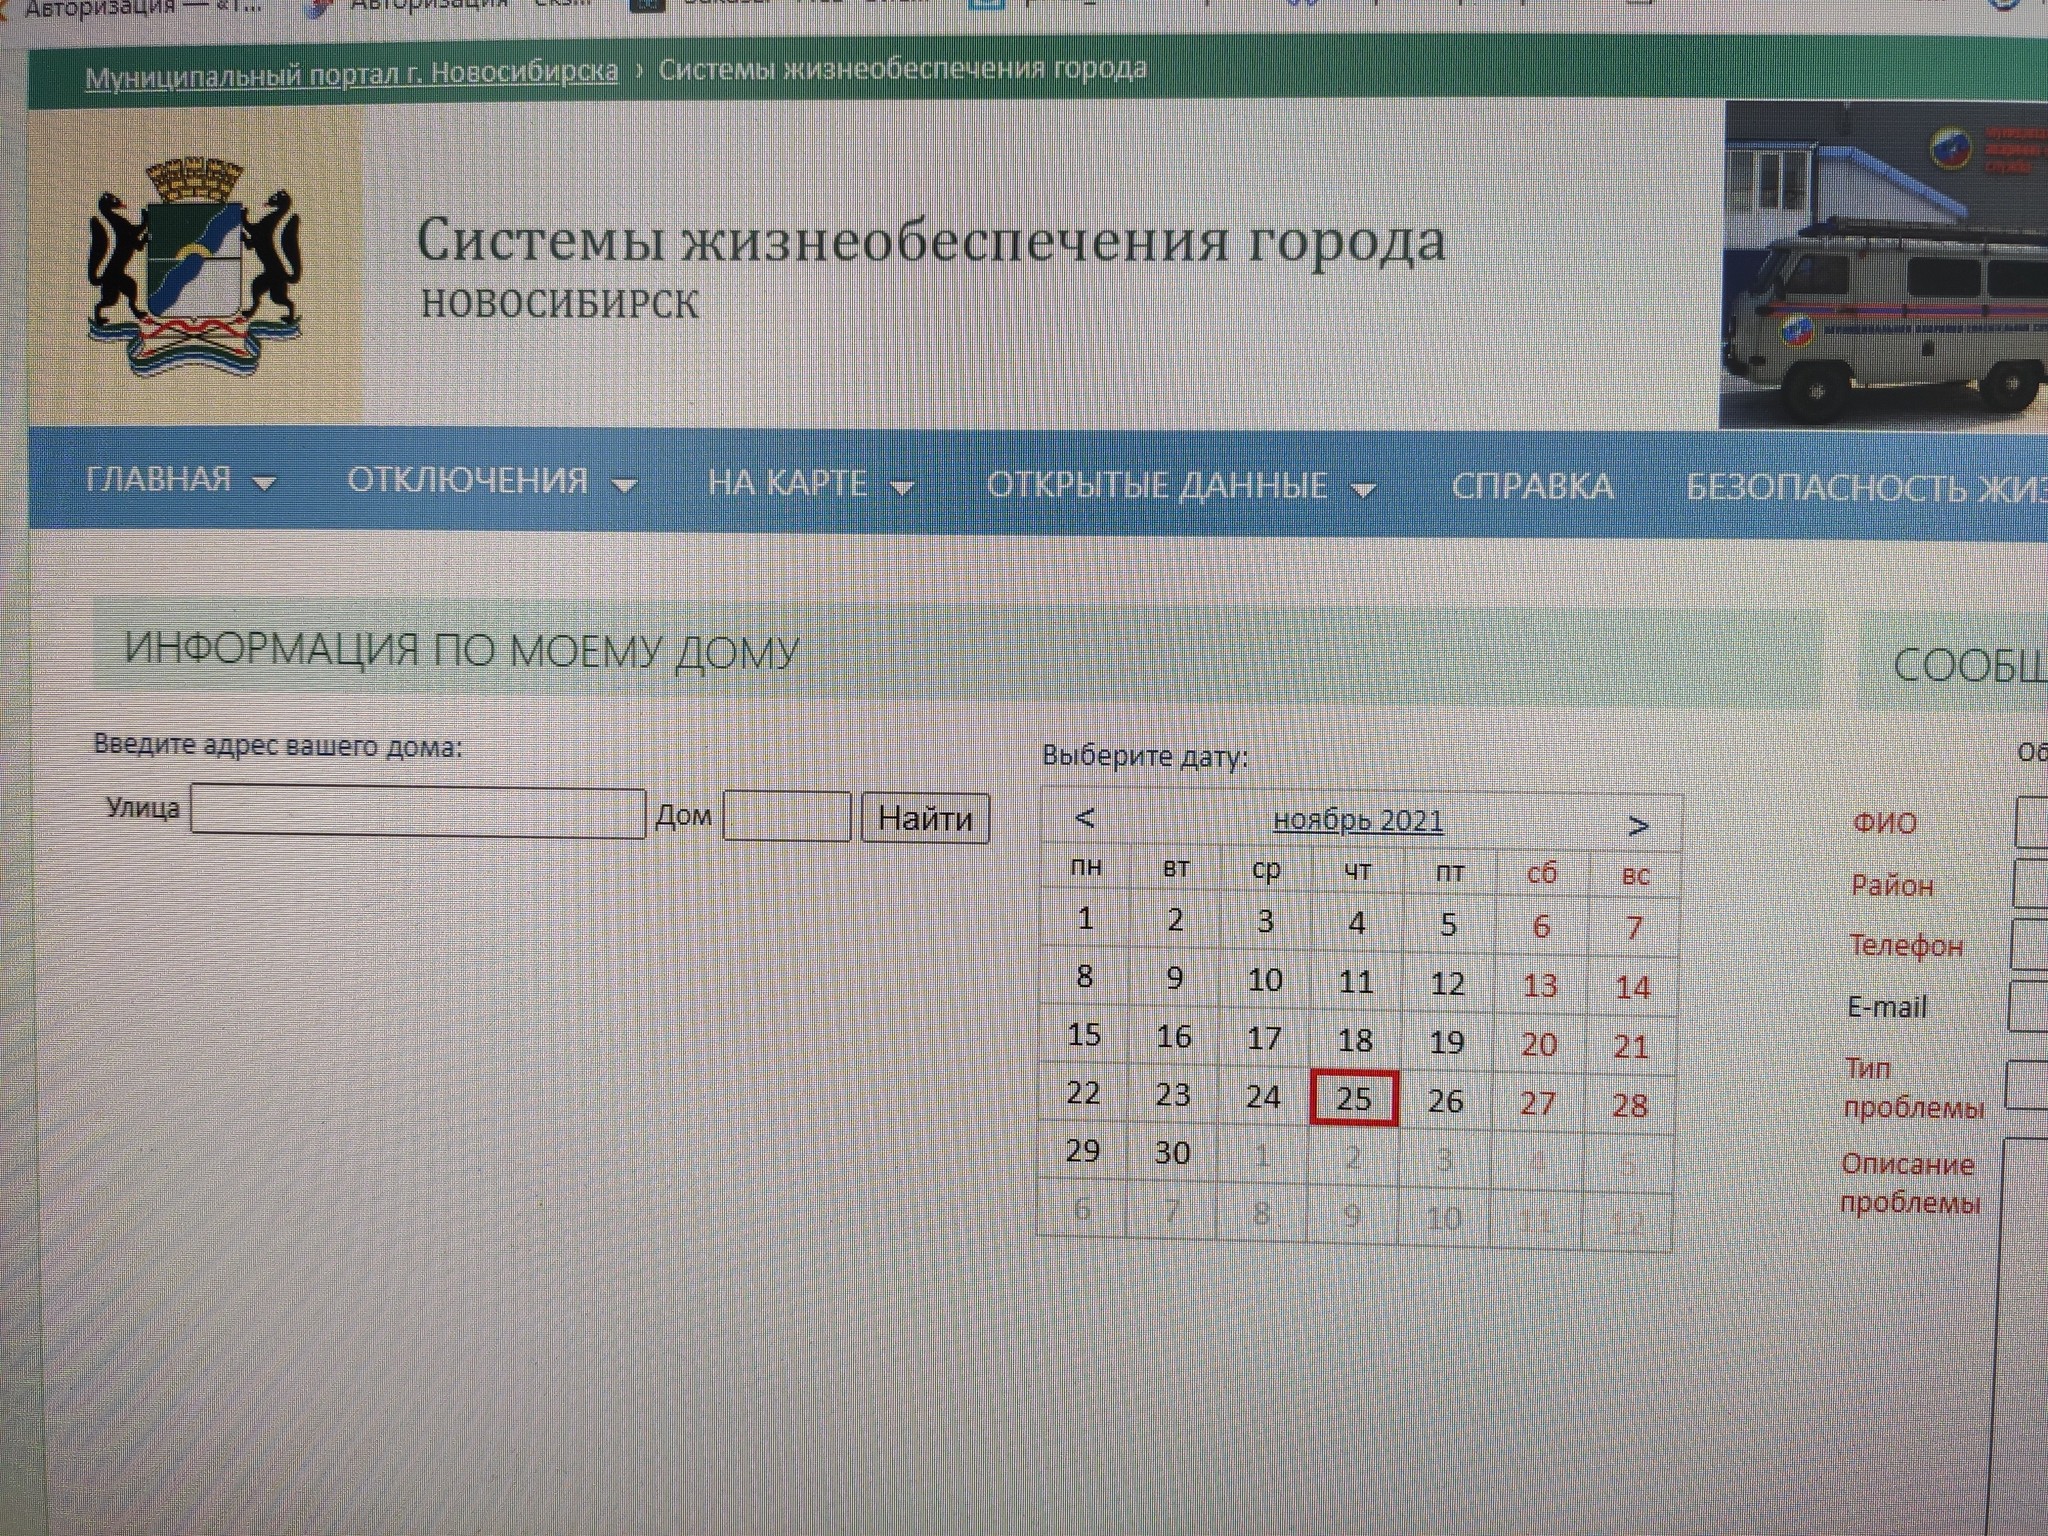Image resolution: width=2048 pixels, height=1536 pixels.
Task: Focus the Дом house number field
Action: (x=786, y=817)
